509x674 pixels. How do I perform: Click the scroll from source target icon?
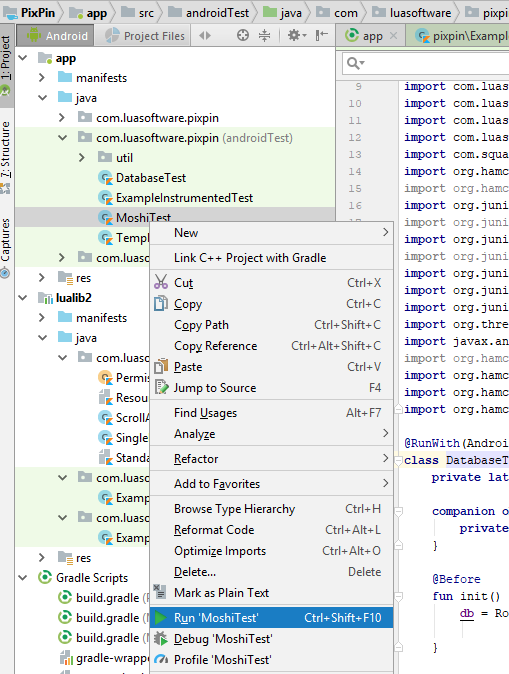243,35
